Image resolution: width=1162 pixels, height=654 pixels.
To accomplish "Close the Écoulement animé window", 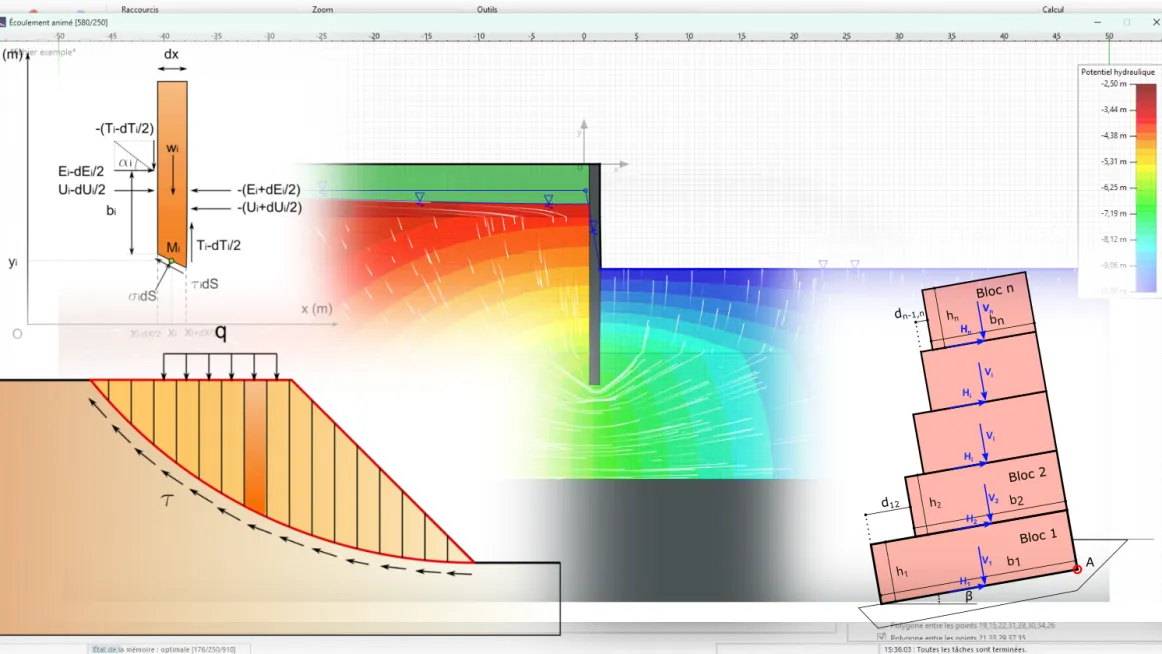I will point(1150,22).
